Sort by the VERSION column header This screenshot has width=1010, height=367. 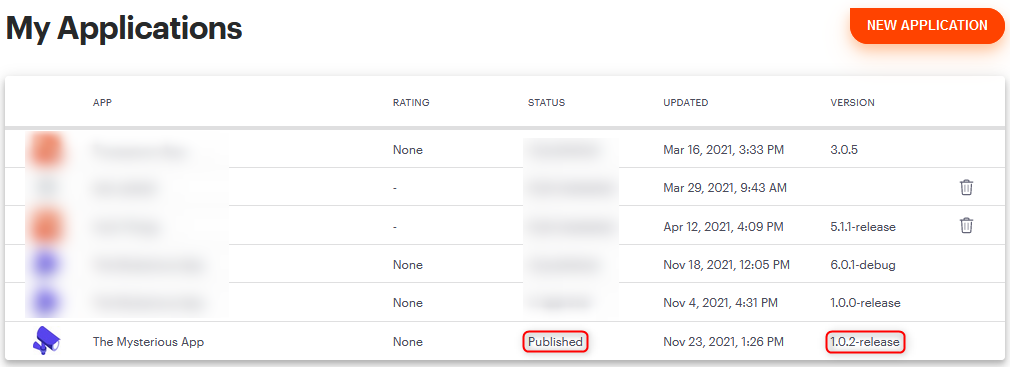(x=852, y=102)
